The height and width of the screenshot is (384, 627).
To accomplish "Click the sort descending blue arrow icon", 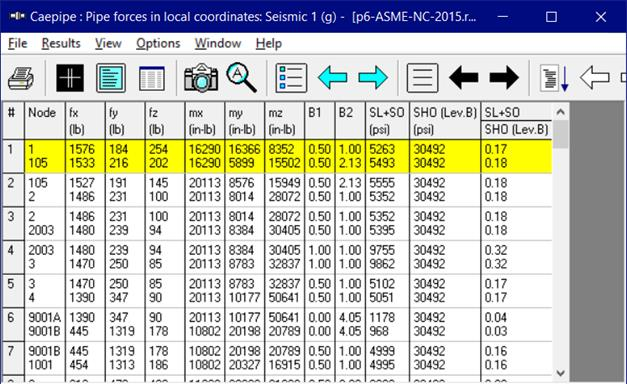I will [554, 78].
